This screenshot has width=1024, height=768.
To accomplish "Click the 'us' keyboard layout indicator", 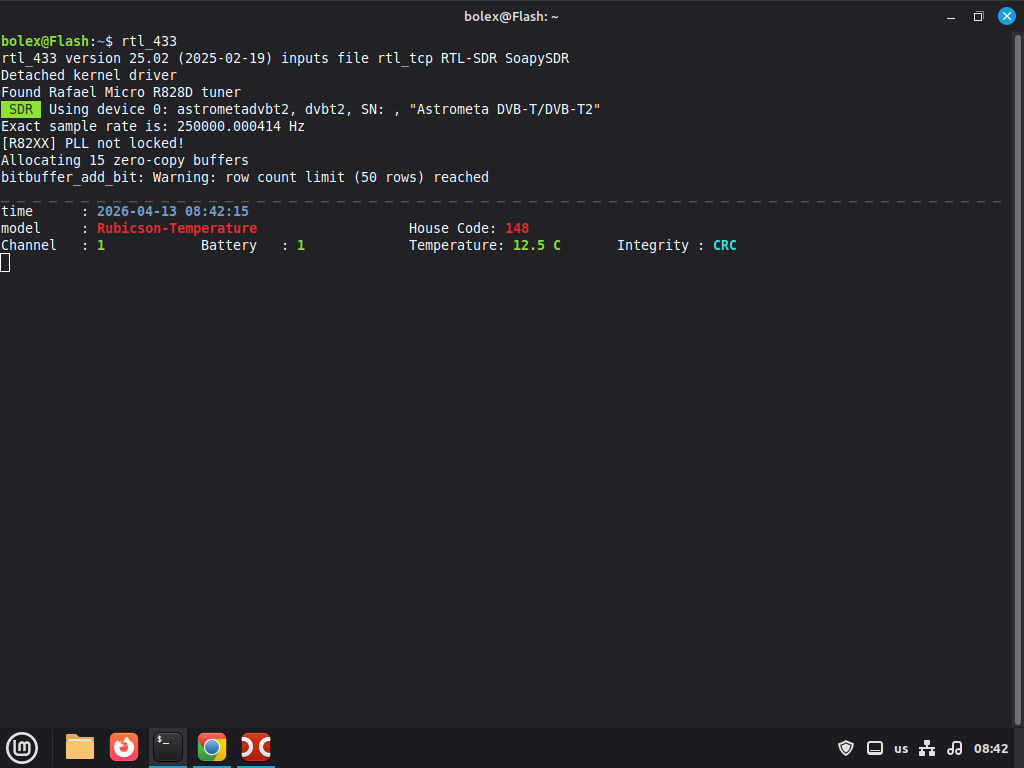I will point(901,748).
